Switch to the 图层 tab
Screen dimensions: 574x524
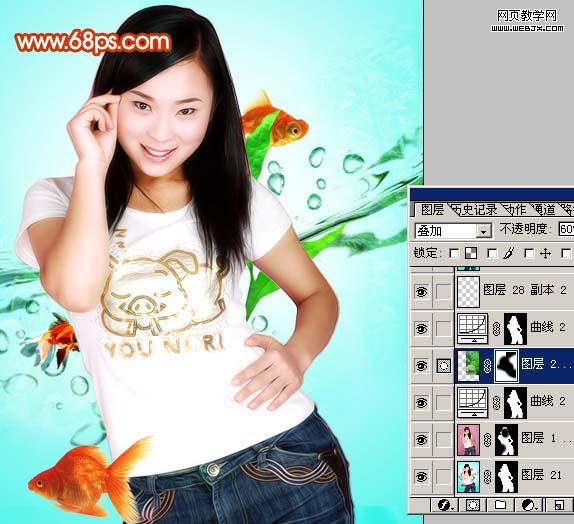(x=432, y=210)
